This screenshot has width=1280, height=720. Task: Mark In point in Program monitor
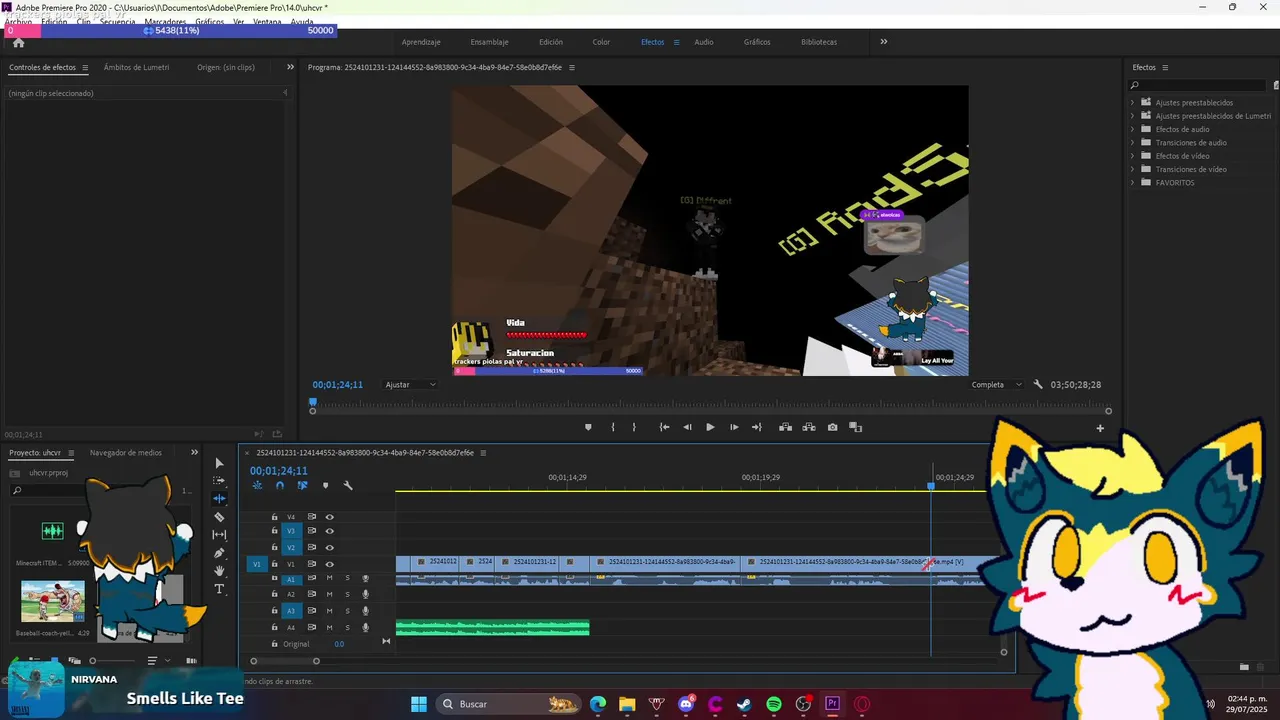[x=613, y=427]
